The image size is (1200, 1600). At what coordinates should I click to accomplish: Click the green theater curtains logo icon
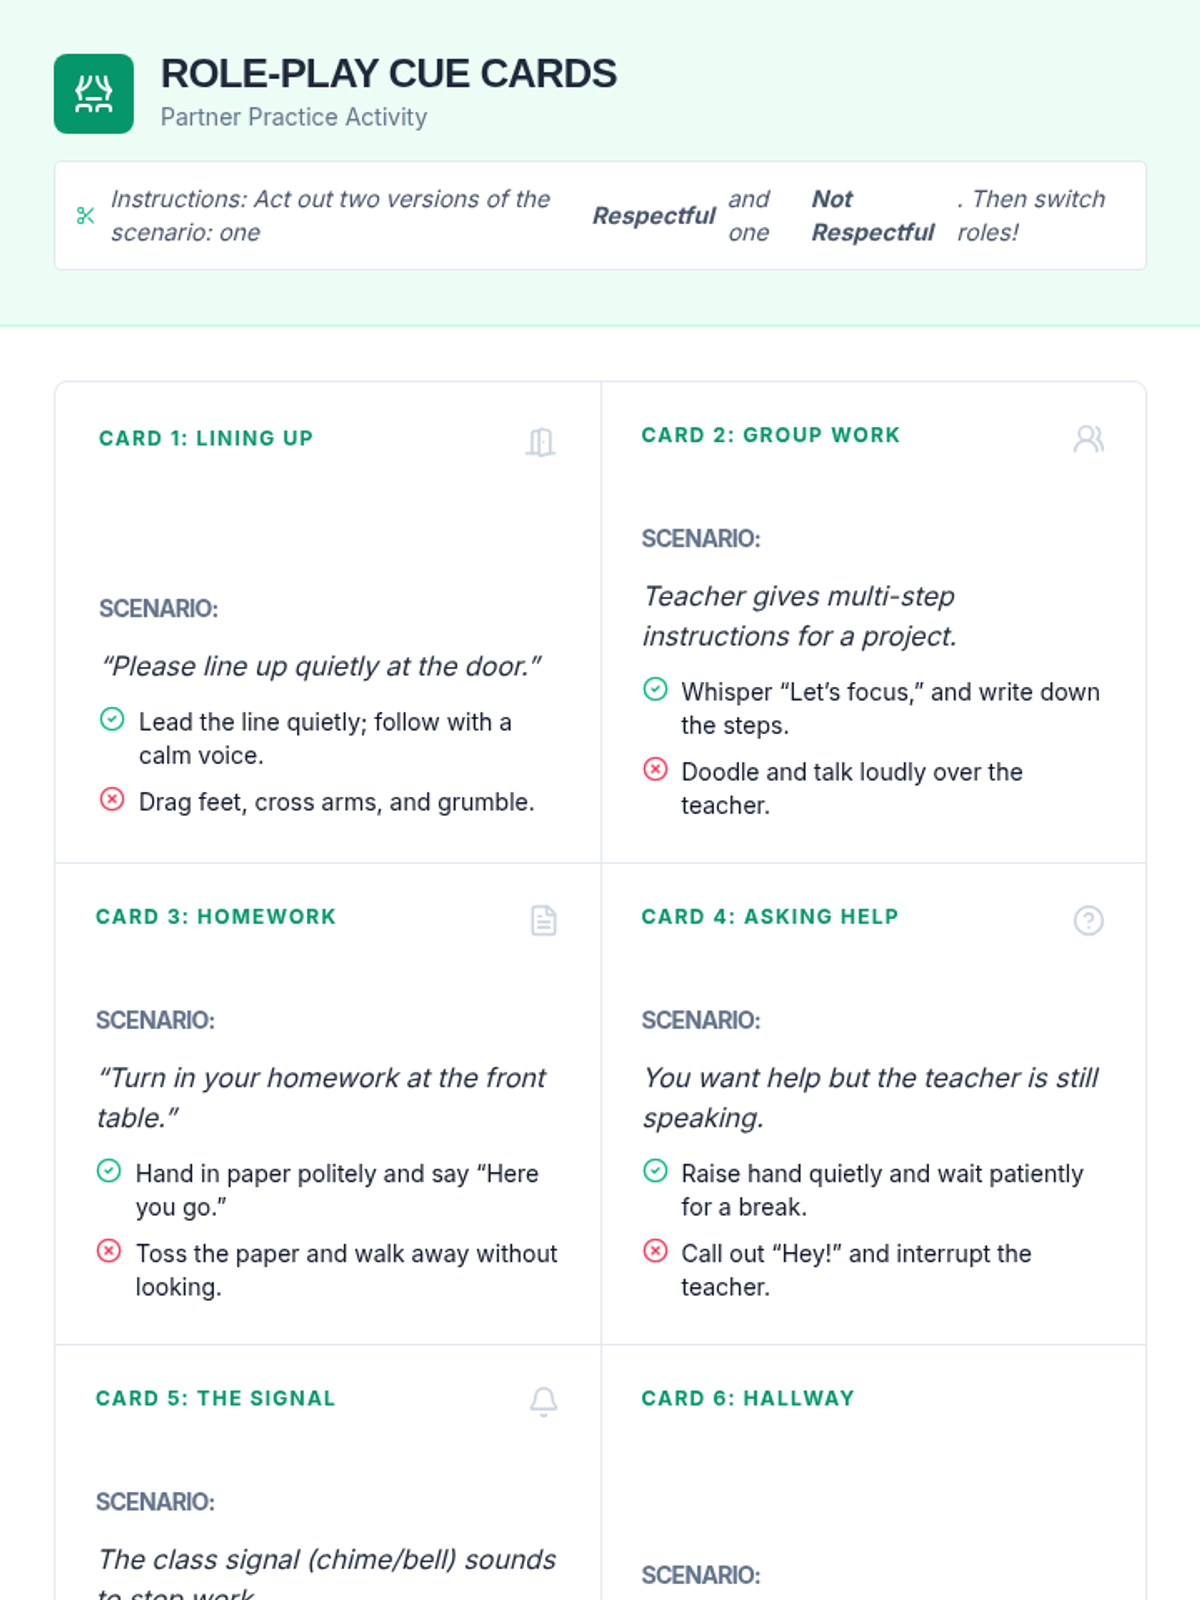(94, 94)
